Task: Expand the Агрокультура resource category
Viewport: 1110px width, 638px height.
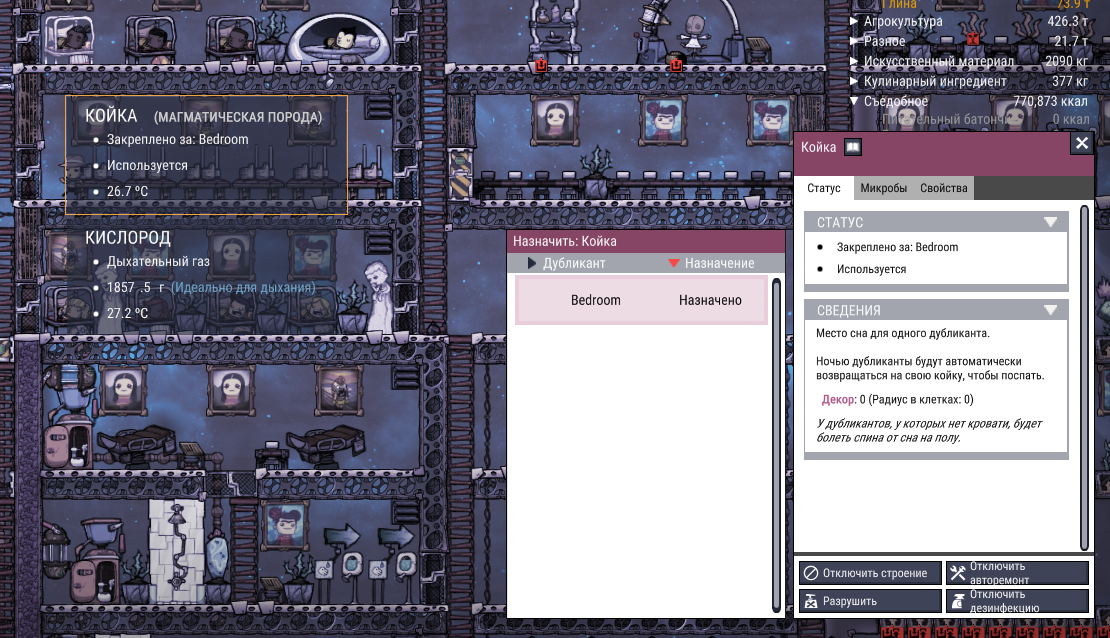Action: point(854,21)
